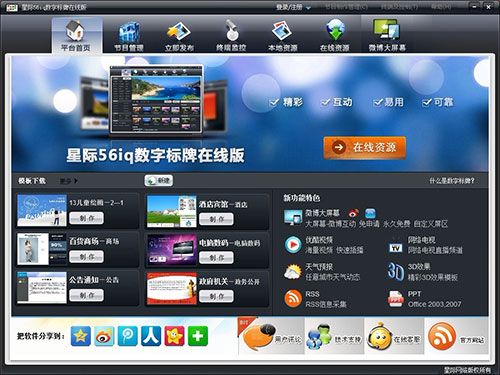Expand the 更多 arrow beside 模板下载
This screenshot has height=375, width=500.
tap(76, 181)
